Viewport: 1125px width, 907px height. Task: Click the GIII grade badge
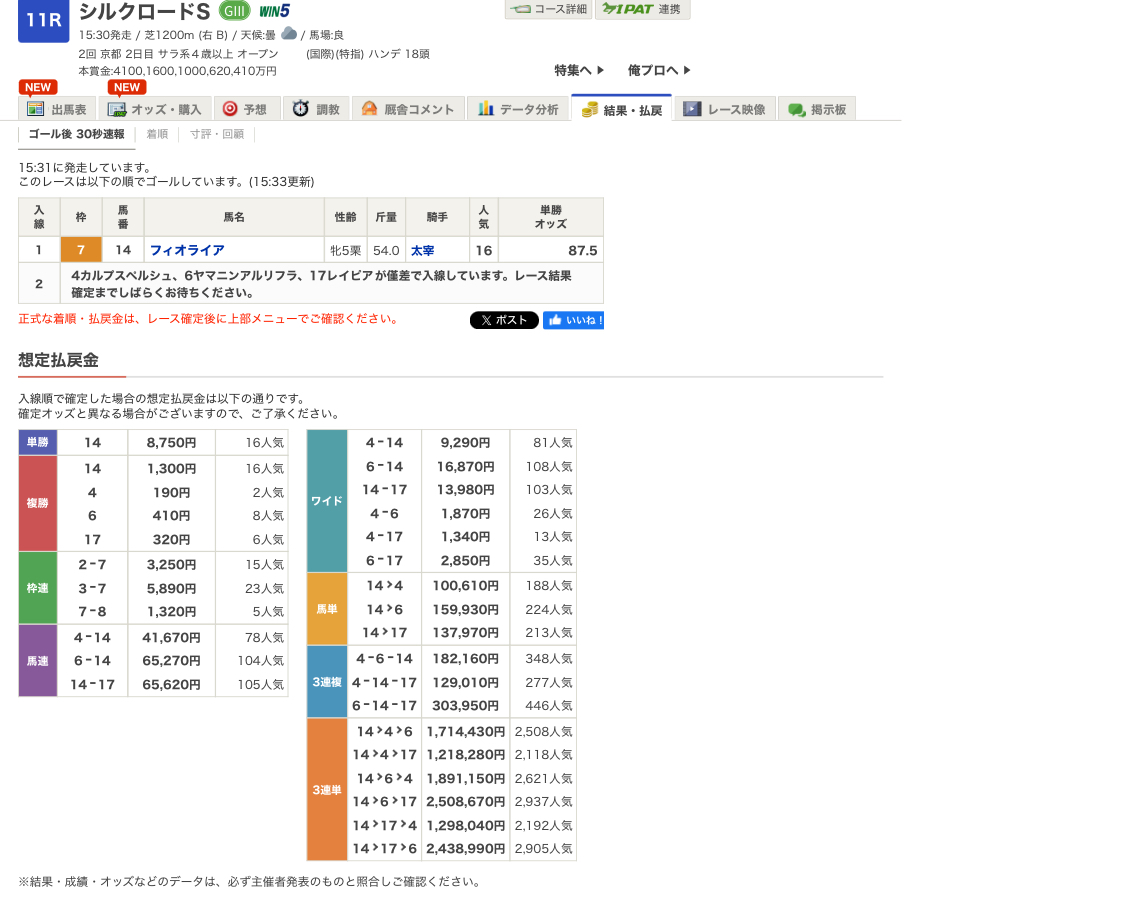234,12
